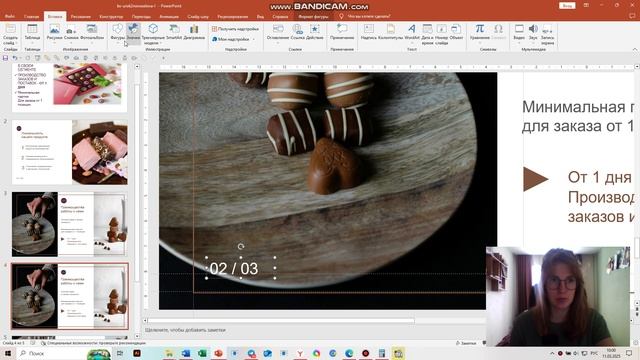Click the New Slide button in the ribbon
This screenshot has width=640, height=360.
(10, 34)
